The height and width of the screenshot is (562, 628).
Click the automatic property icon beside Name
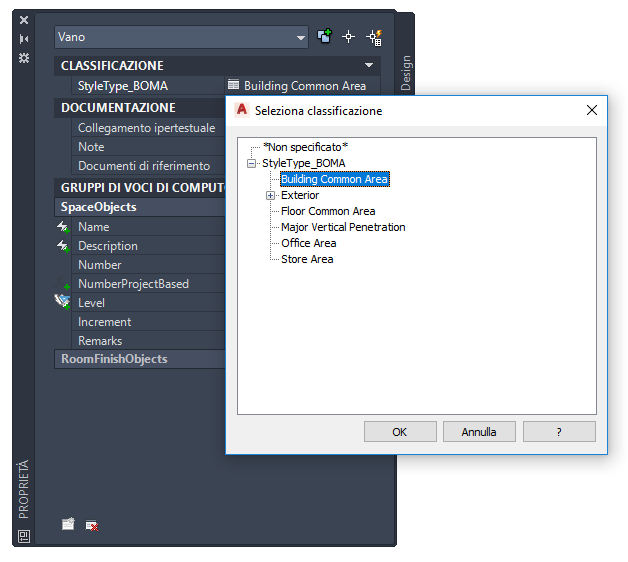tap(63, 227)
